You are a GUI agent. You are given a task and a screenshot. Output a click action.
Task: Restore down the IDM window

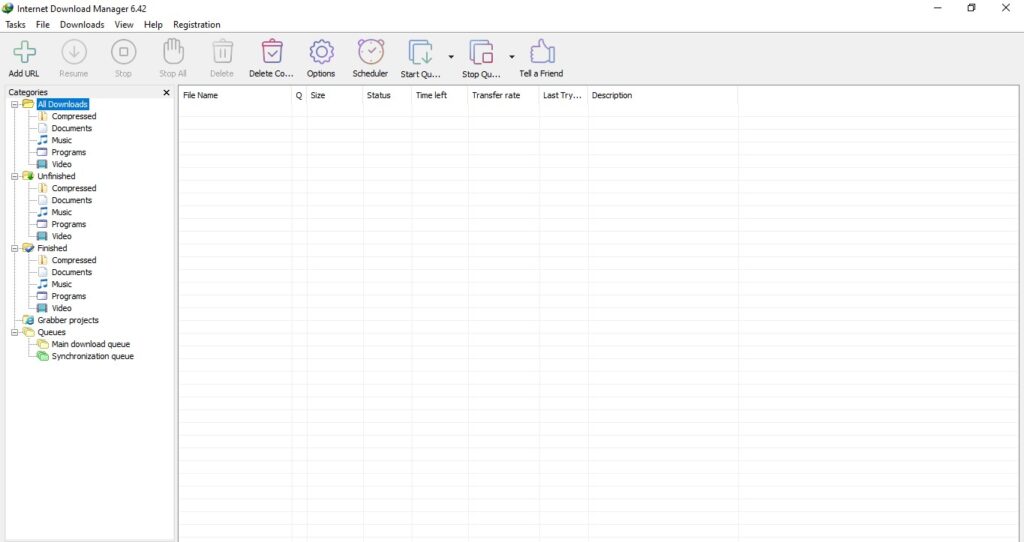click(971, 8)
